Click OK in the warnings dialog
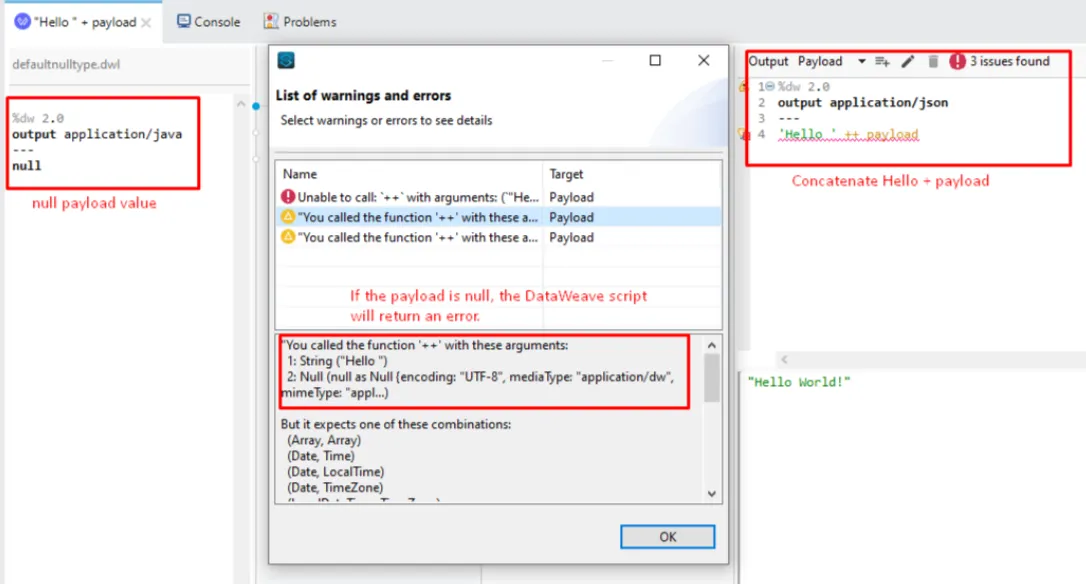This screenshot has width=1086, height=584. coord(667,537)
